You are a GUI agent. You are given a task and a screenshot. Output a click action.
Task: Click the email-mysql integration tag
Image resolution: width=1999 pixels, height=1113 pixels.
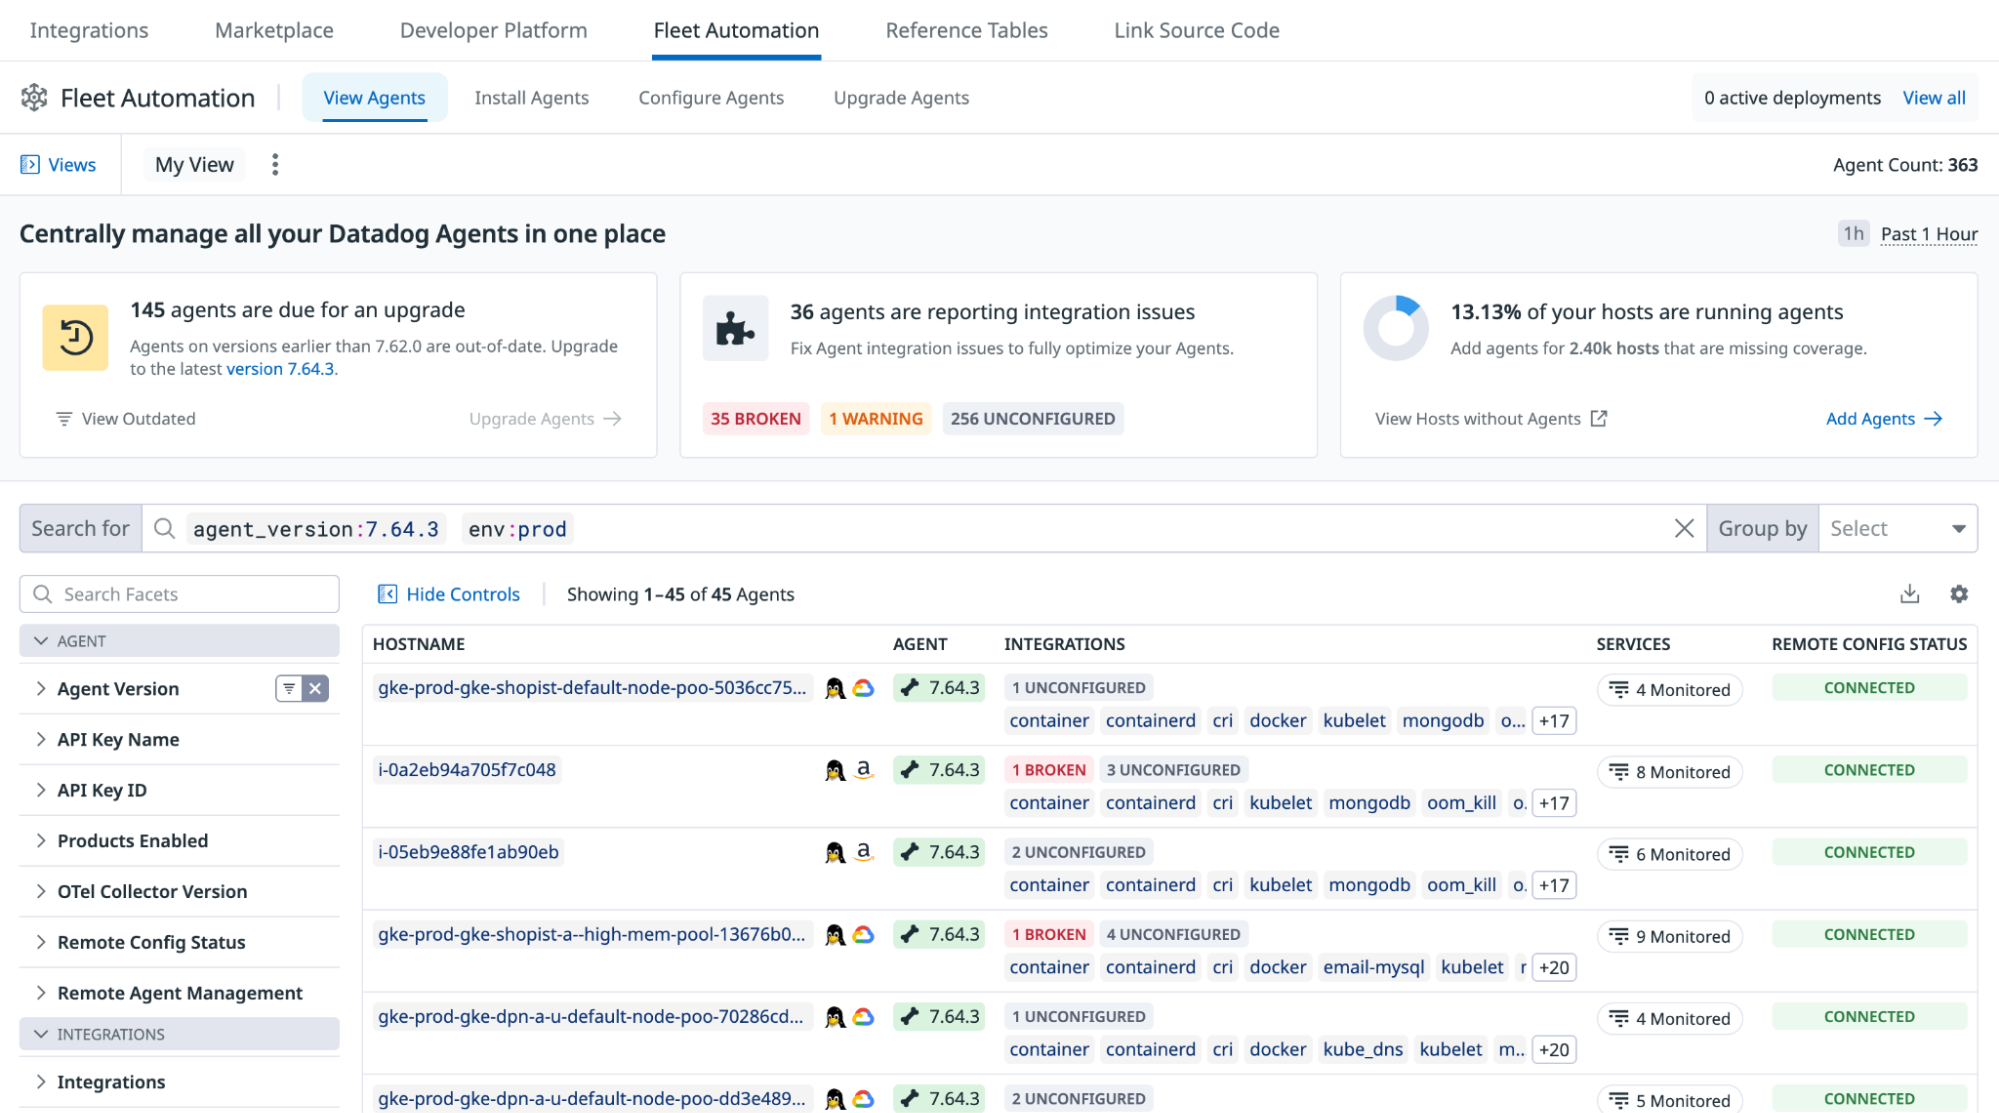tap(1373, 967)
